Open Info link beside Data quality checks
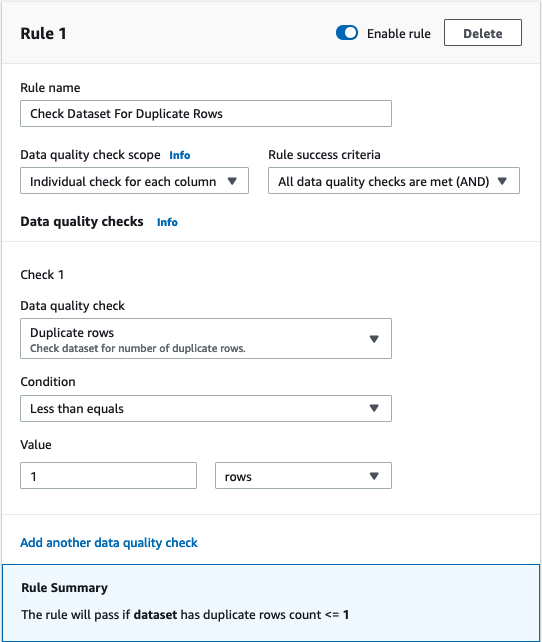 [167, 222]
